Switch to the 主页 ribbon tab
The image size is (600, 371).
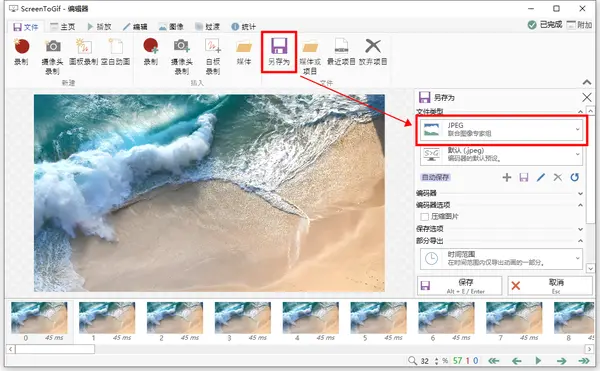[x=63, y=26]
